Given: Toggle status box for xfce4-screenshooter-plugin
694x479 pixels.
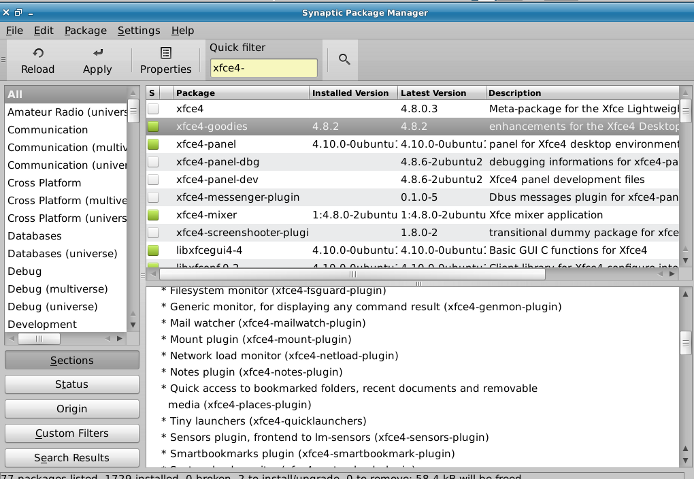Looking at the screenshot, I should point(153,232).
